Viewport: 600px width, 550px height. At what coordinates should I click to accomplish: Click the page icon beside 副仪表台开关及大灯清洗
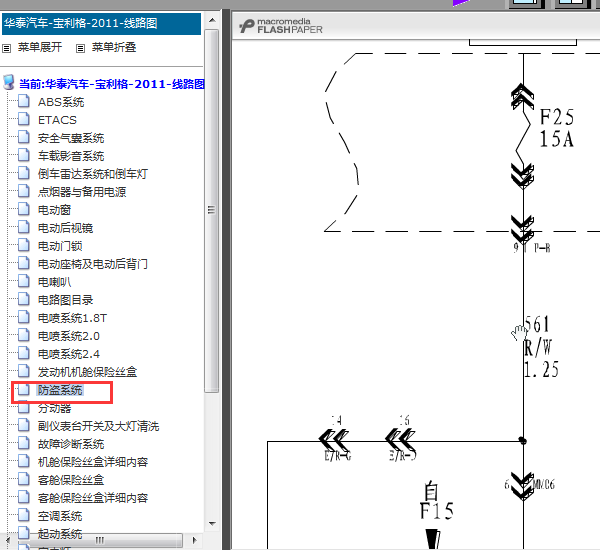coord(24,425)
